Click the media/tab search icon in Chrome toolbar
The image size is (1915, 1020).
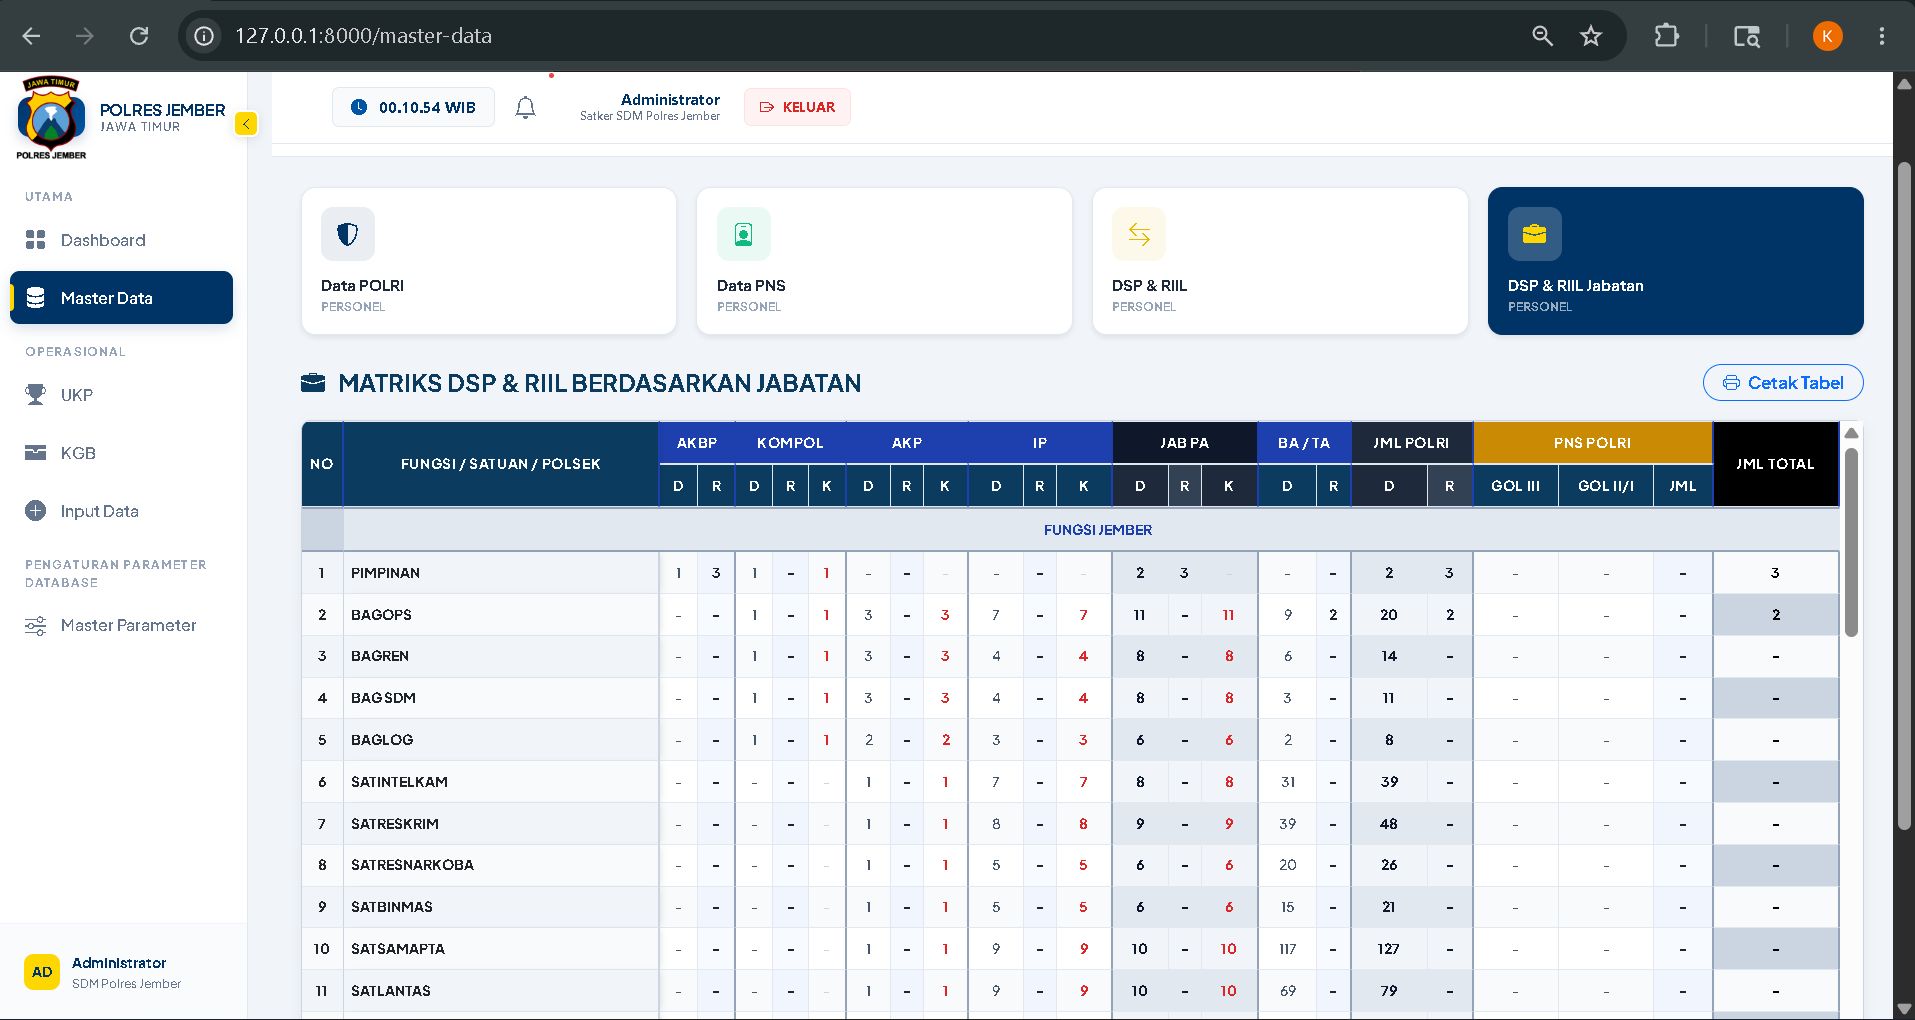(x=1746, y=36)
